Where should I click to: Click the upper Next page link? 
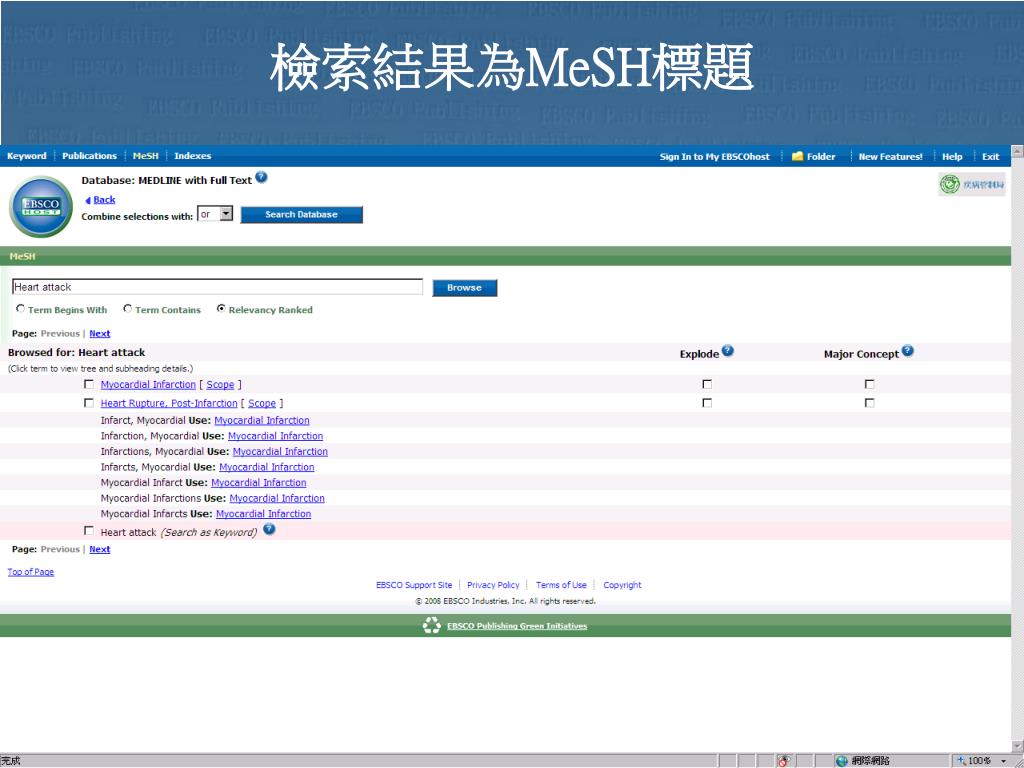click(100, 334)
